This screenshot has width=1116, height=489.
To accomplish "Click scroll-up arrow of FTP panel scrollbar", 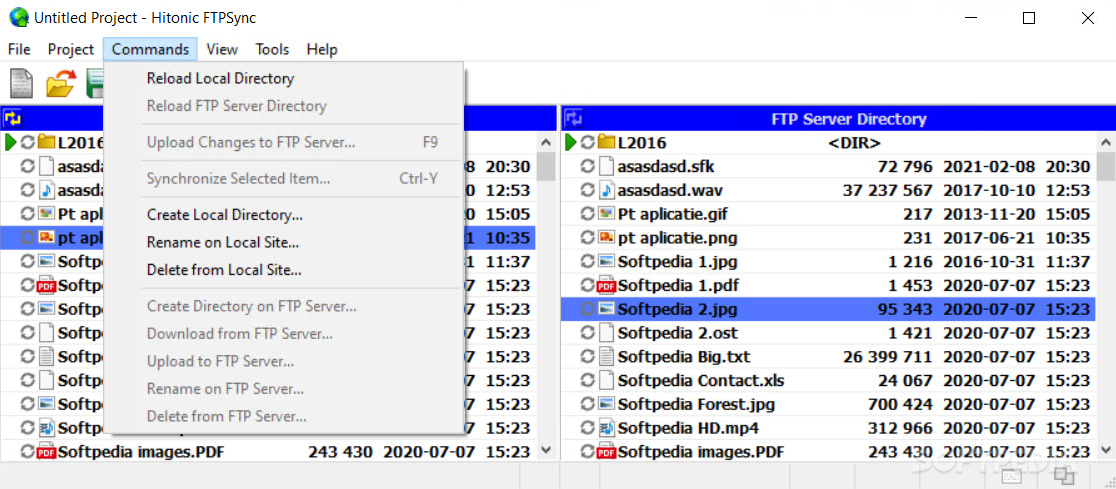I will 1106,142.
